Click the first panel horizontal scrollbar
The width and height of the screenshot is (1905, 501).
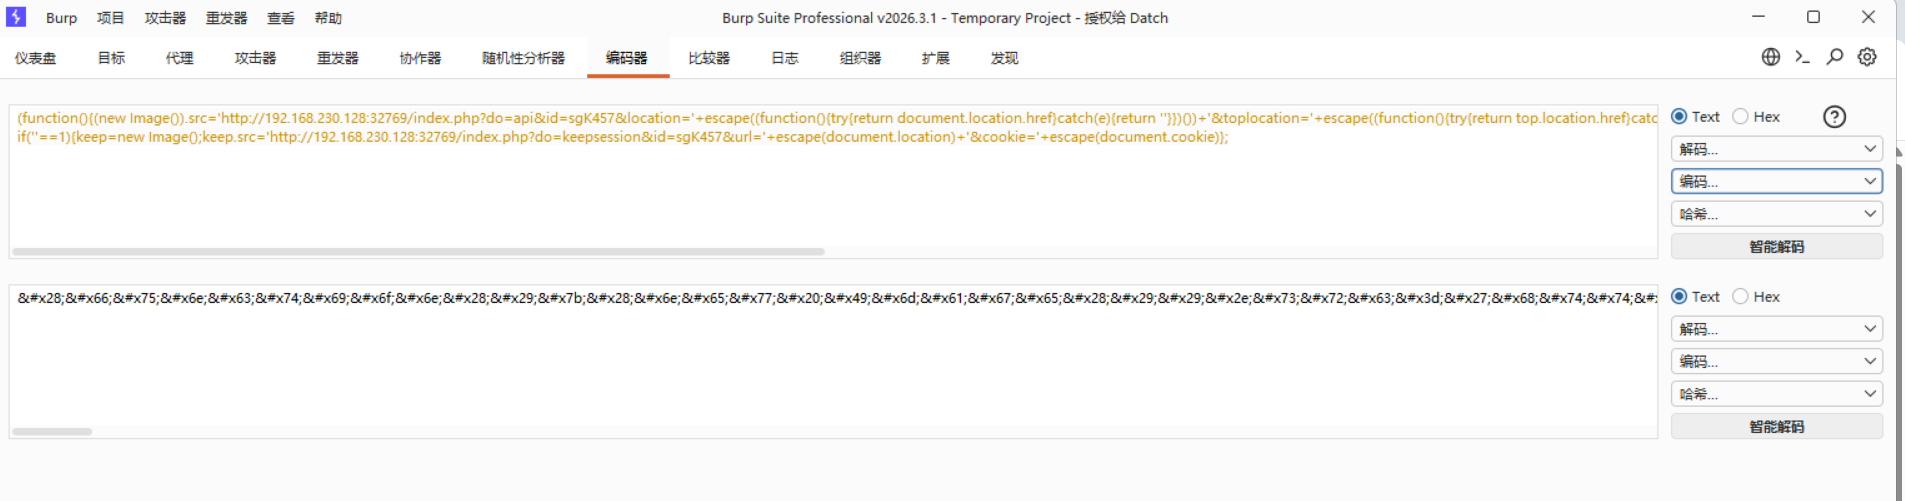pyautogui.click(x=418, y=252)
